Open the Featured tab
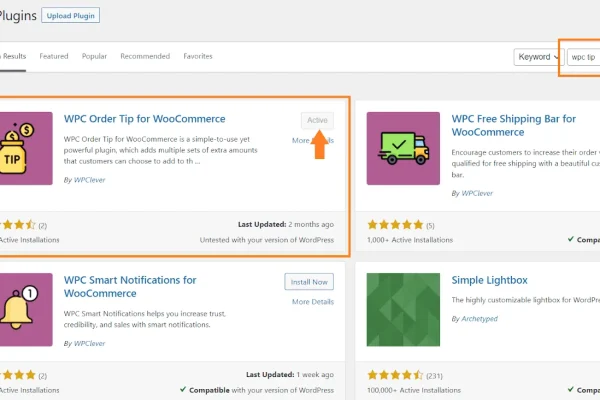 pos(54,56)
